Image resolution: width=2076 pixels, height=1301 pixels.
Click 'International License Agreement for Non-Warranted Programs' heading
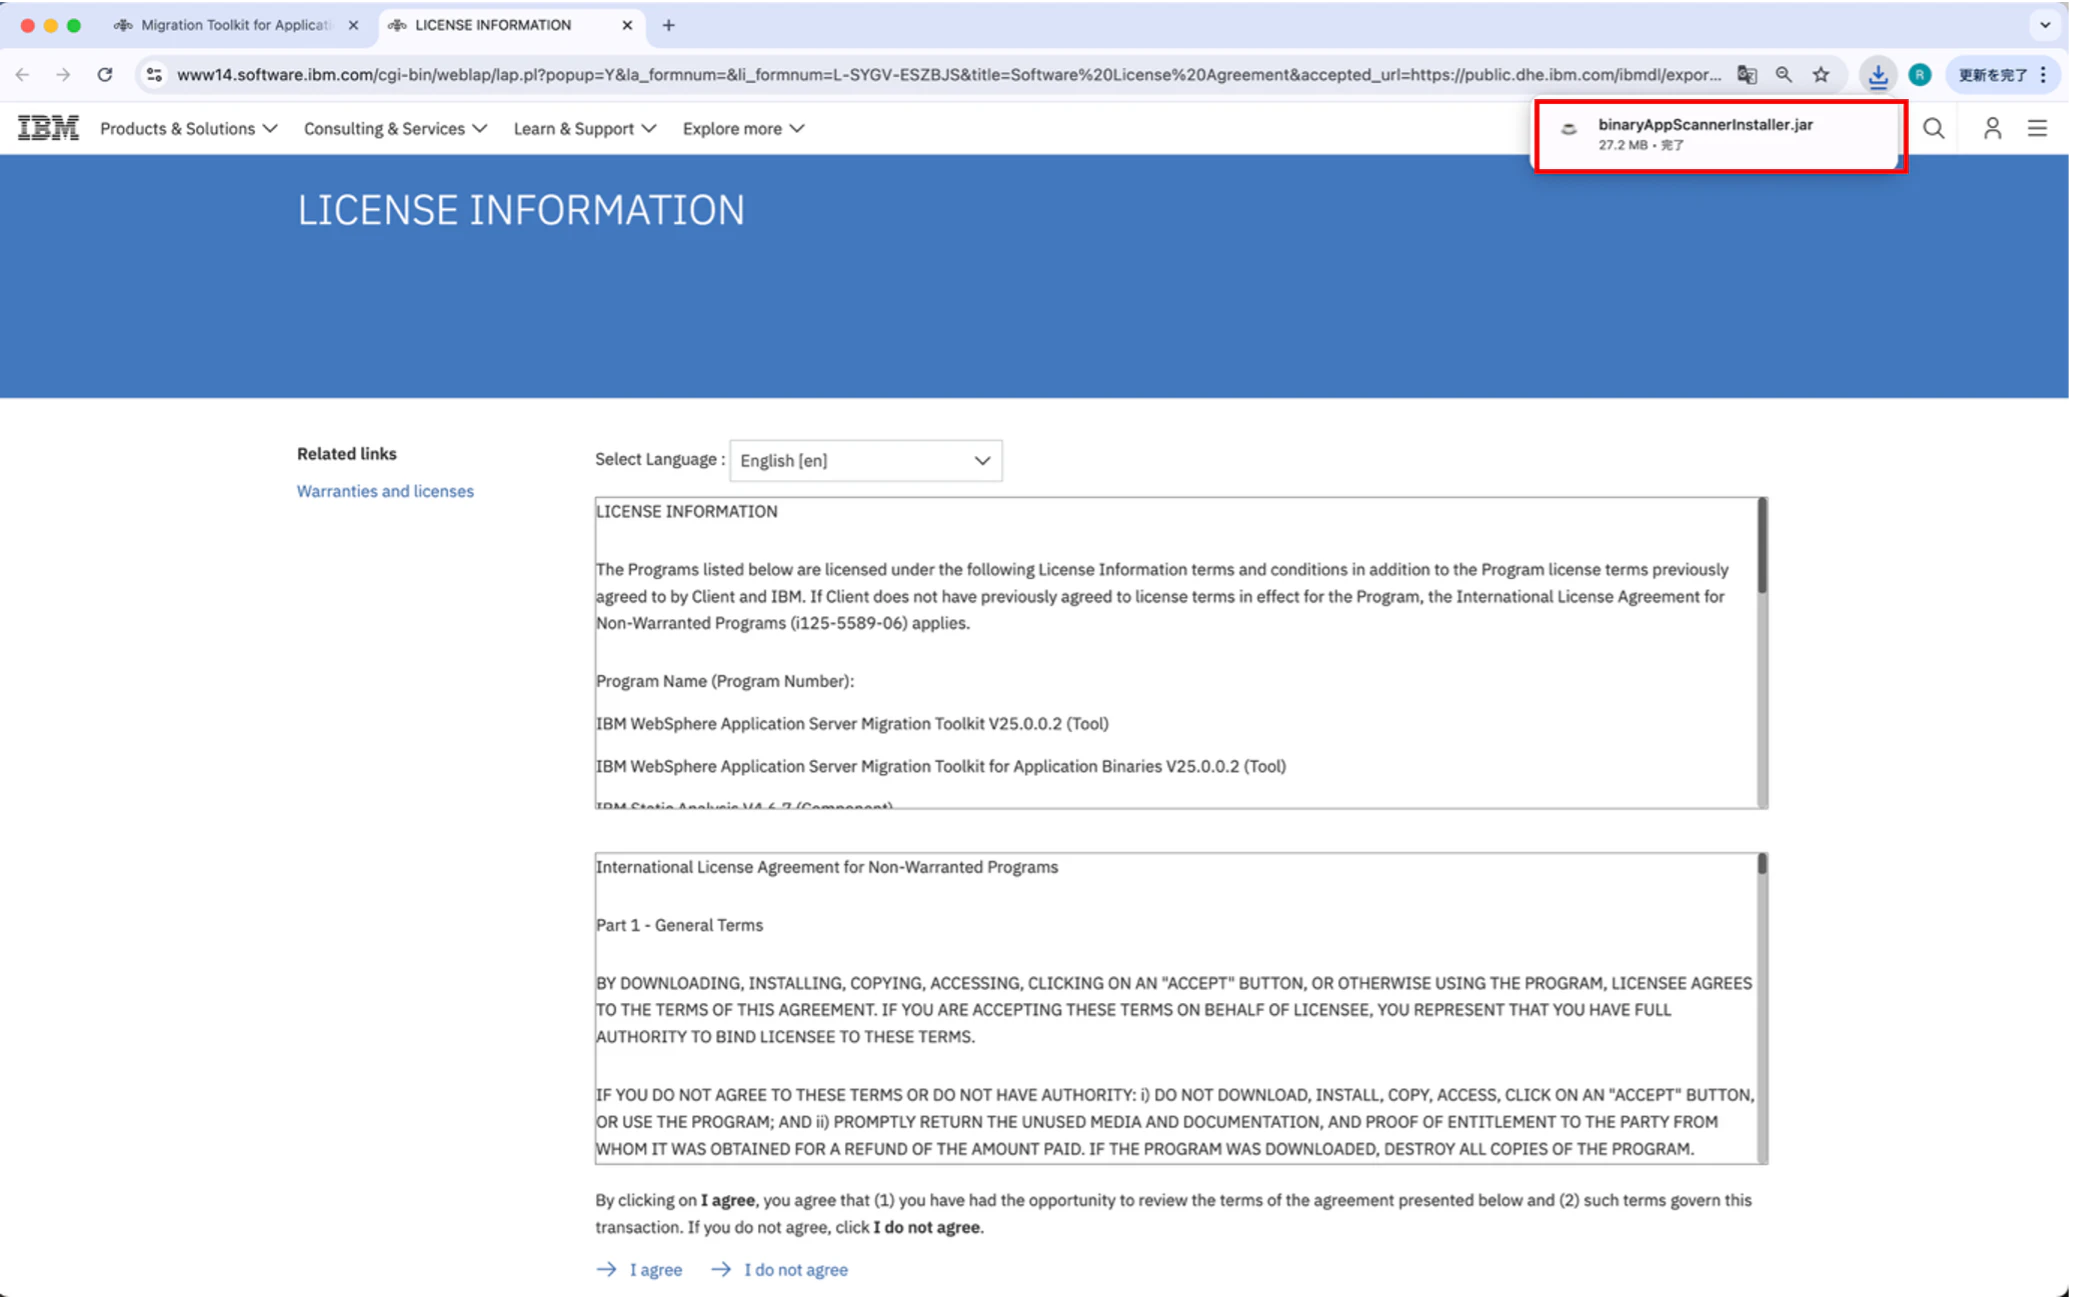(x=827, y=867)
